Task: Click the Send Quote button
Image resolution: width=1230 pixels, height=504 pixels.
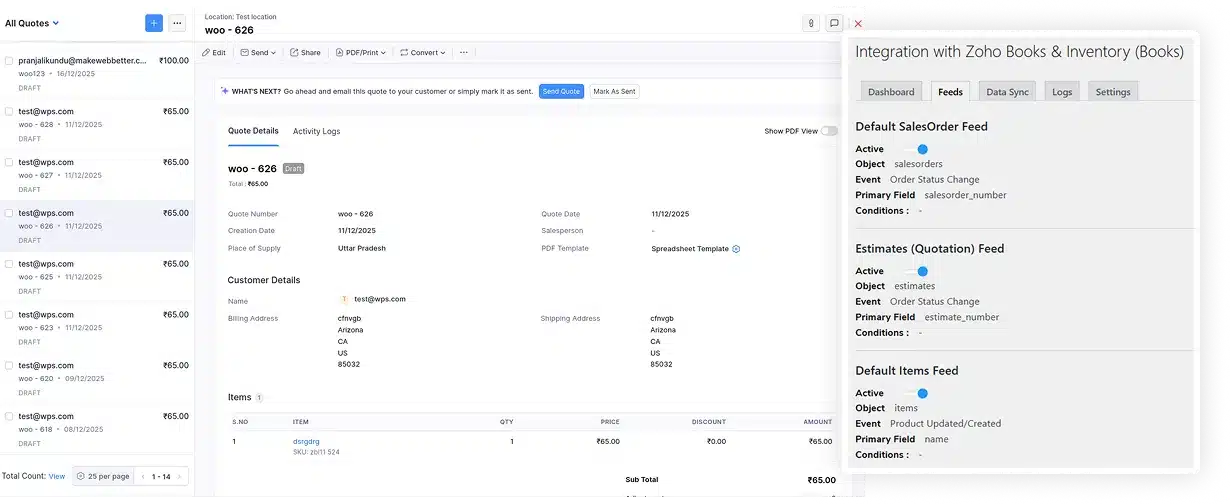Action: point(561,91)
